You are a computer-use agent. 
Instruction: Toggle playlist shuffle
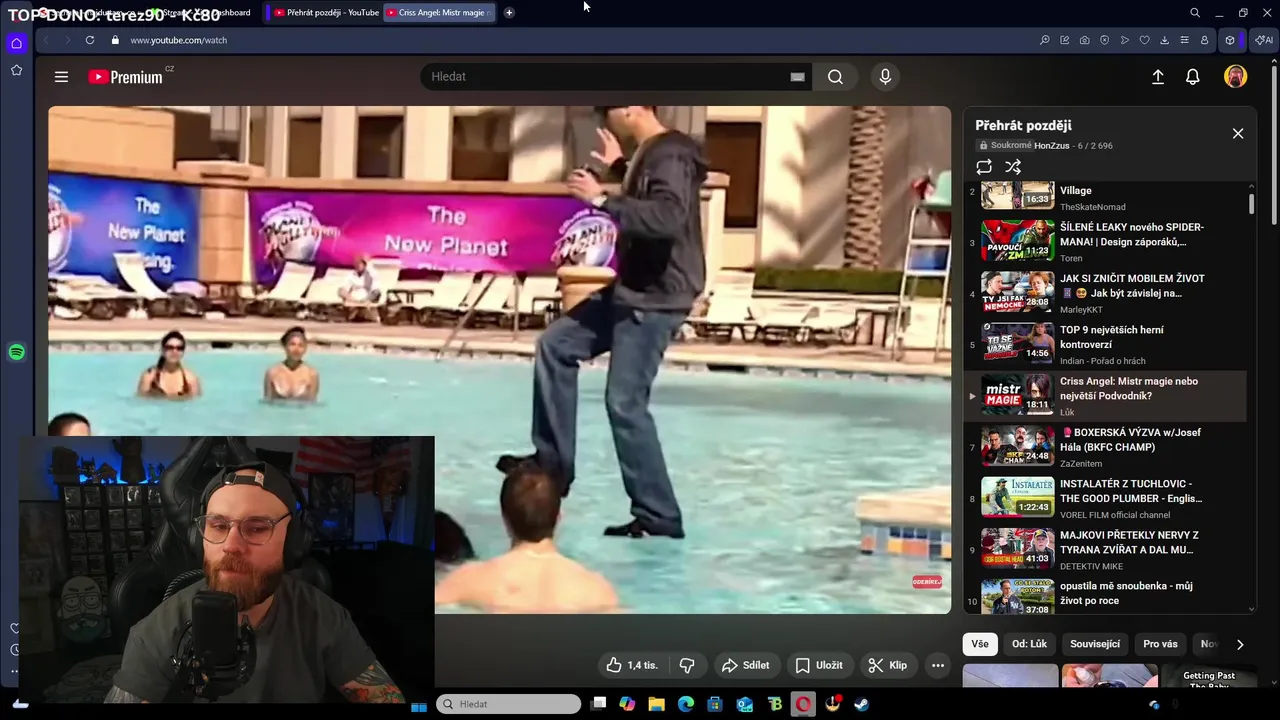(1013, 167)
